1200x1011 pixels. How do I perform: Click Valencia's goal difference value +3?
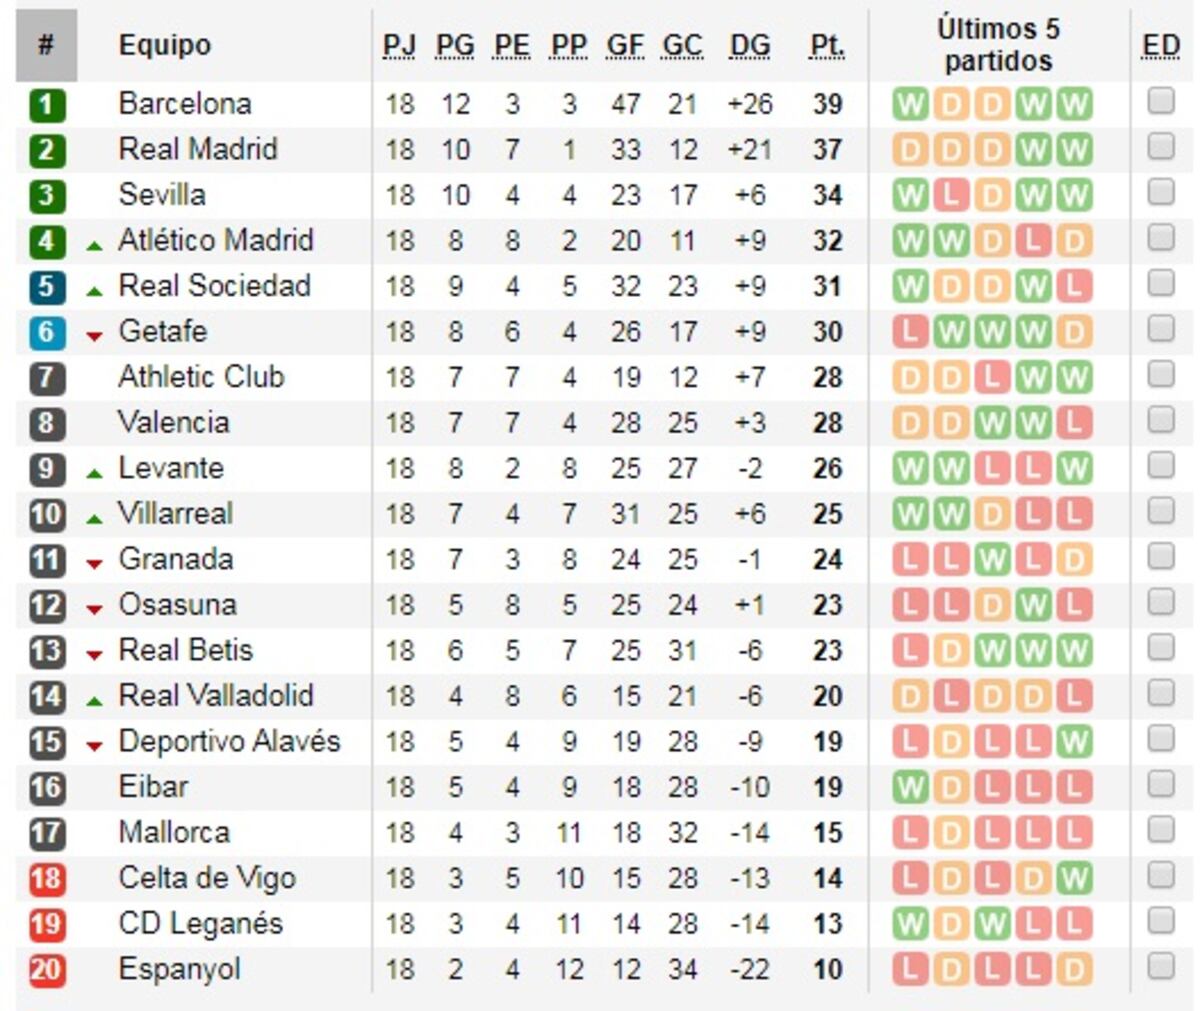pos(749,421)
